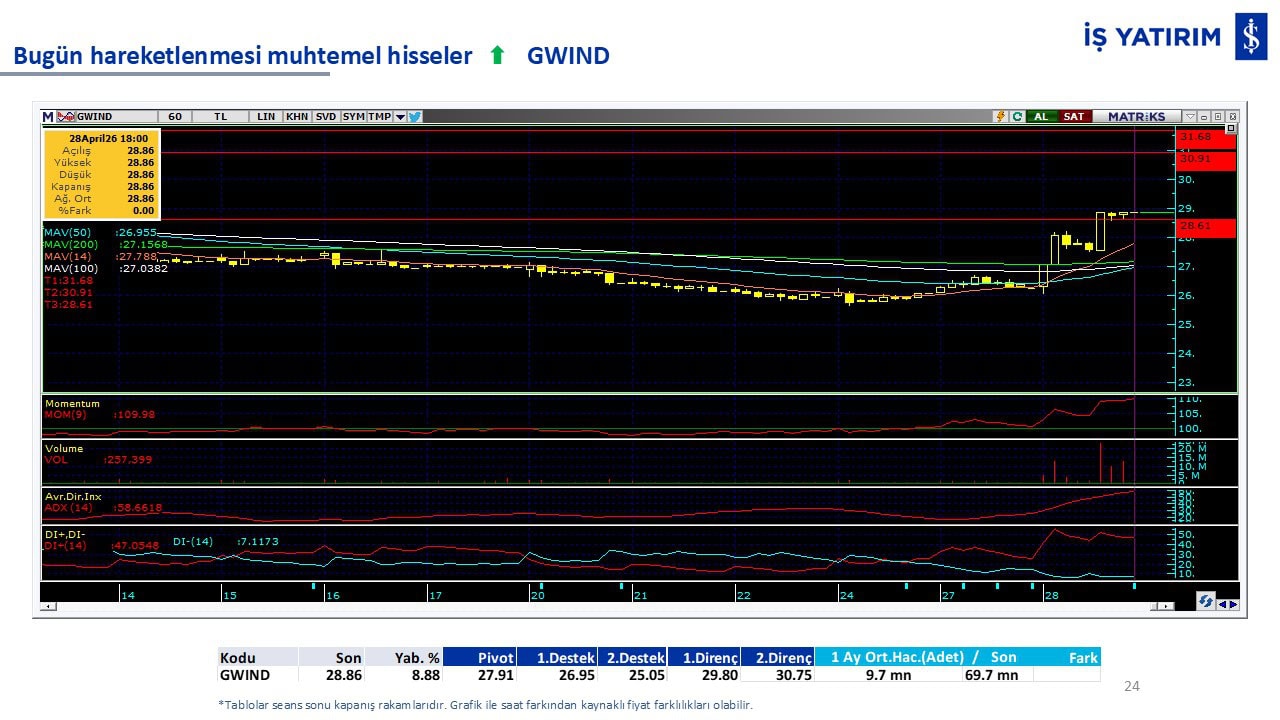
Task: Click the Twitter bird icon
Action: point(415,117)
